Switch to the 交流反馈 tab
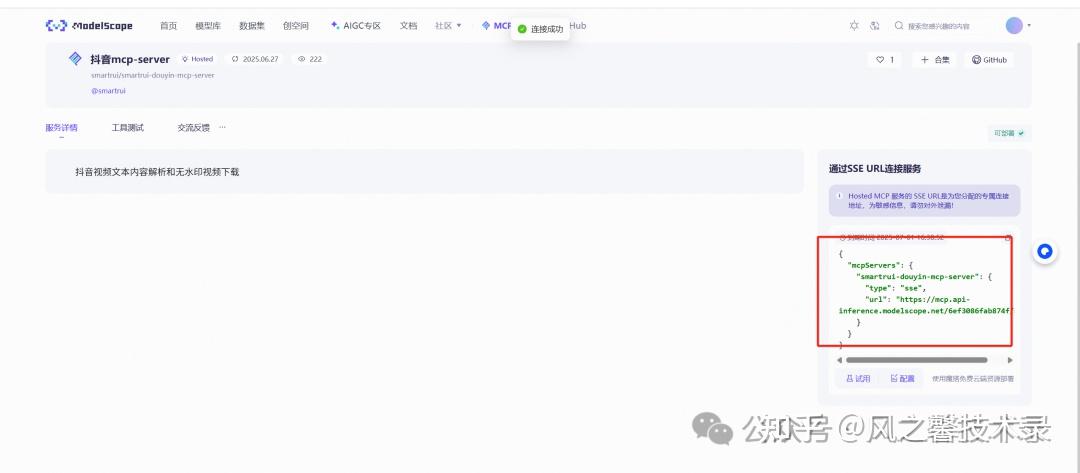Image resolution: width=1080 pixels, height=473 pixels. pyautogui.click(x=194, y=128)
